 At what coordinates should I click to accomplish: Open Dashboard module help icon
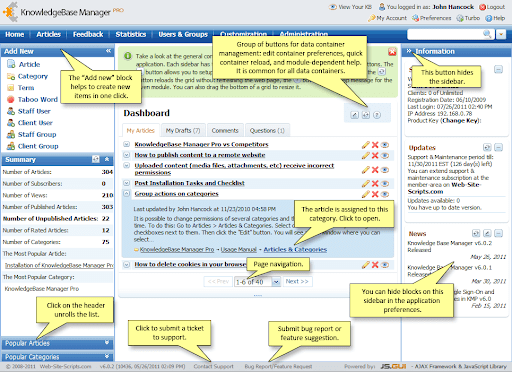[377, 115]
